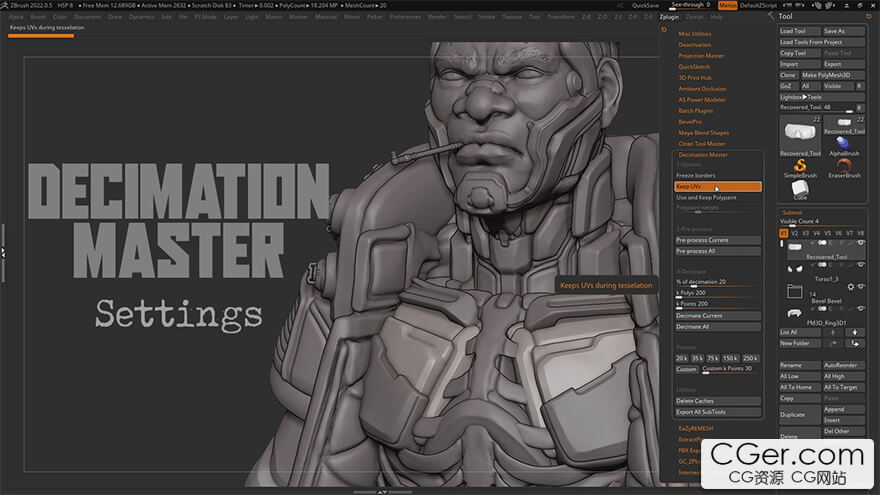Click the Zplugin palette dock icon
Viewport: 880px width, 495px height.
(664, 30)
